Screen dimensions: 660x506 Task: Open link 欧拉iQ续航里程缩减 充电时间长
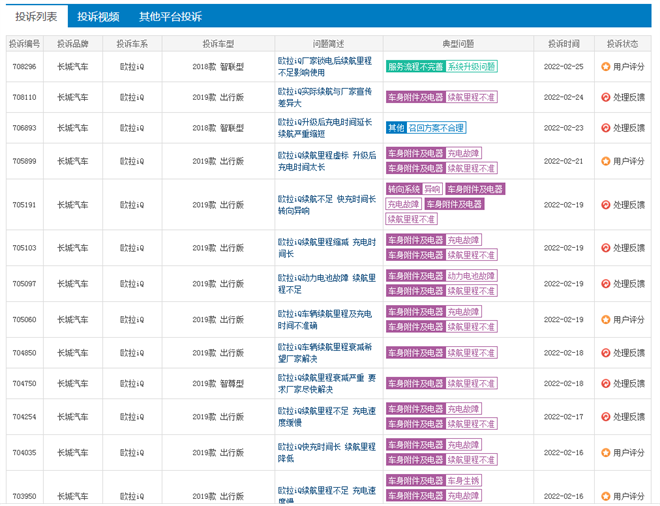327,248
